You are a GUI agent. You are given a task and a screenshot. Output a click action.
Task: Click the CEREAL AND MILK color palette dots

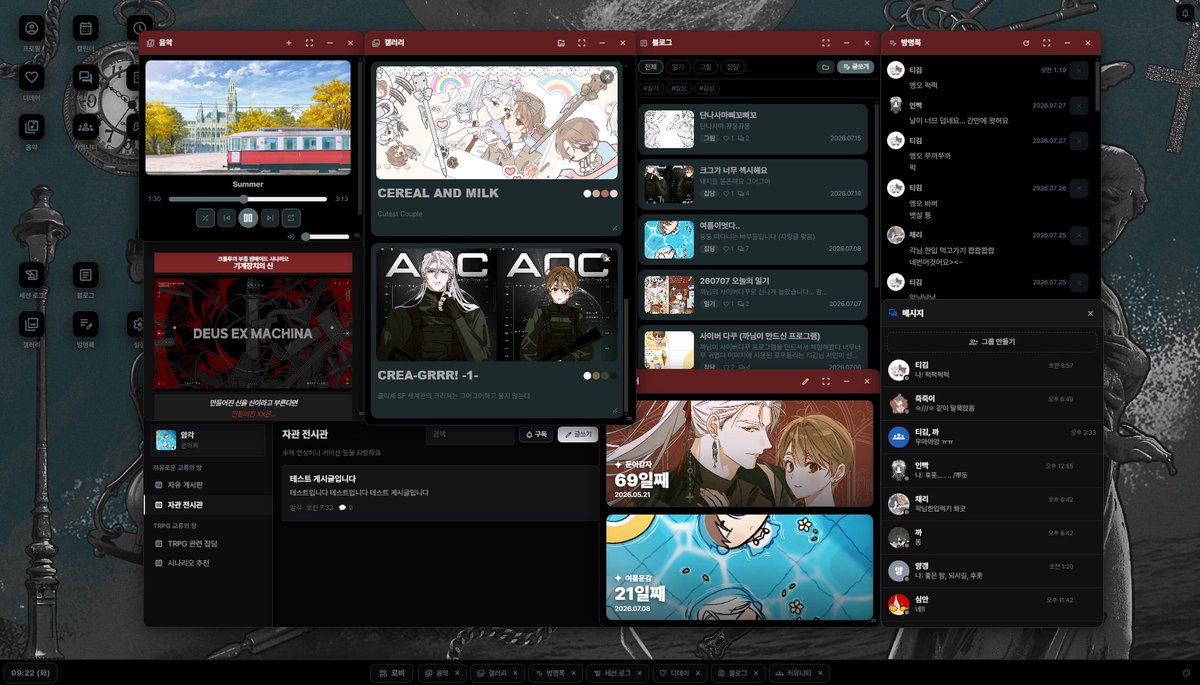(600, 194)
